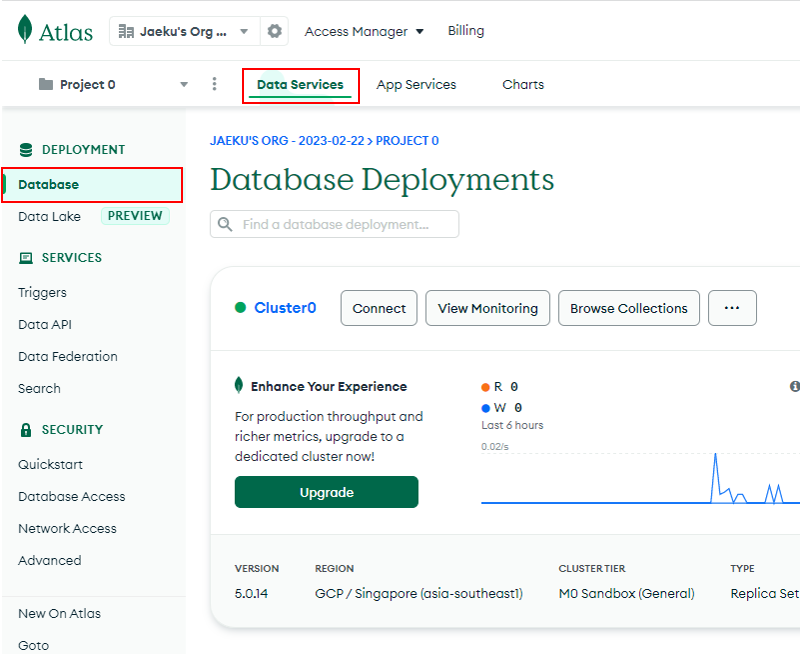
Task: Open Data API in the sidebar
Action: coord(45,324)
